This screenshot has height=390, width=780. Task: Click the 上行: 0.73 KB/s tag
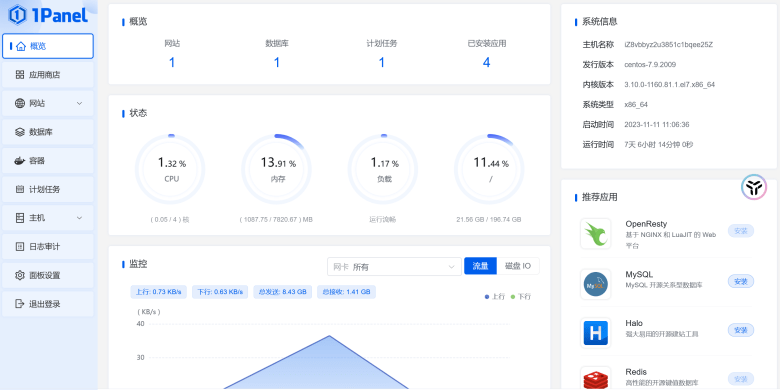tap(159, 292)
